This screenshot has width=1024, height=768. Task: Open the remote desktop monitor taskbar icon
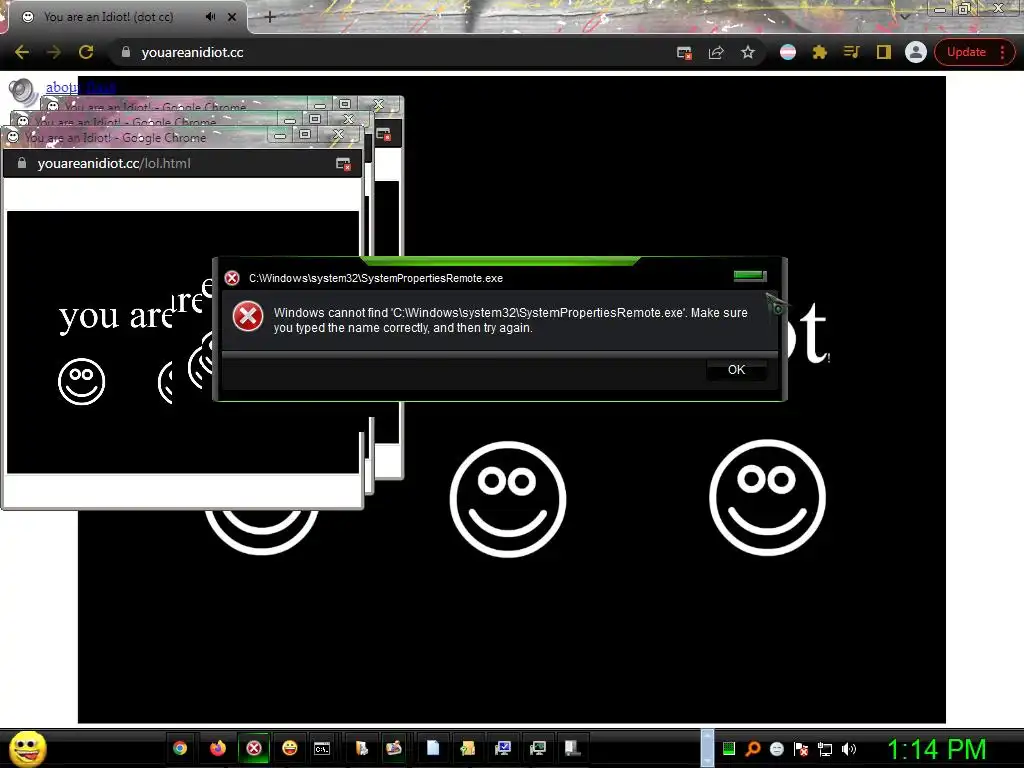click(503, 748)
